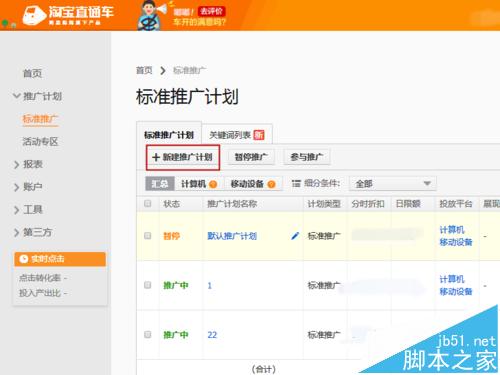
Task: Click the (合计) total row label
Action: [264, 369]
